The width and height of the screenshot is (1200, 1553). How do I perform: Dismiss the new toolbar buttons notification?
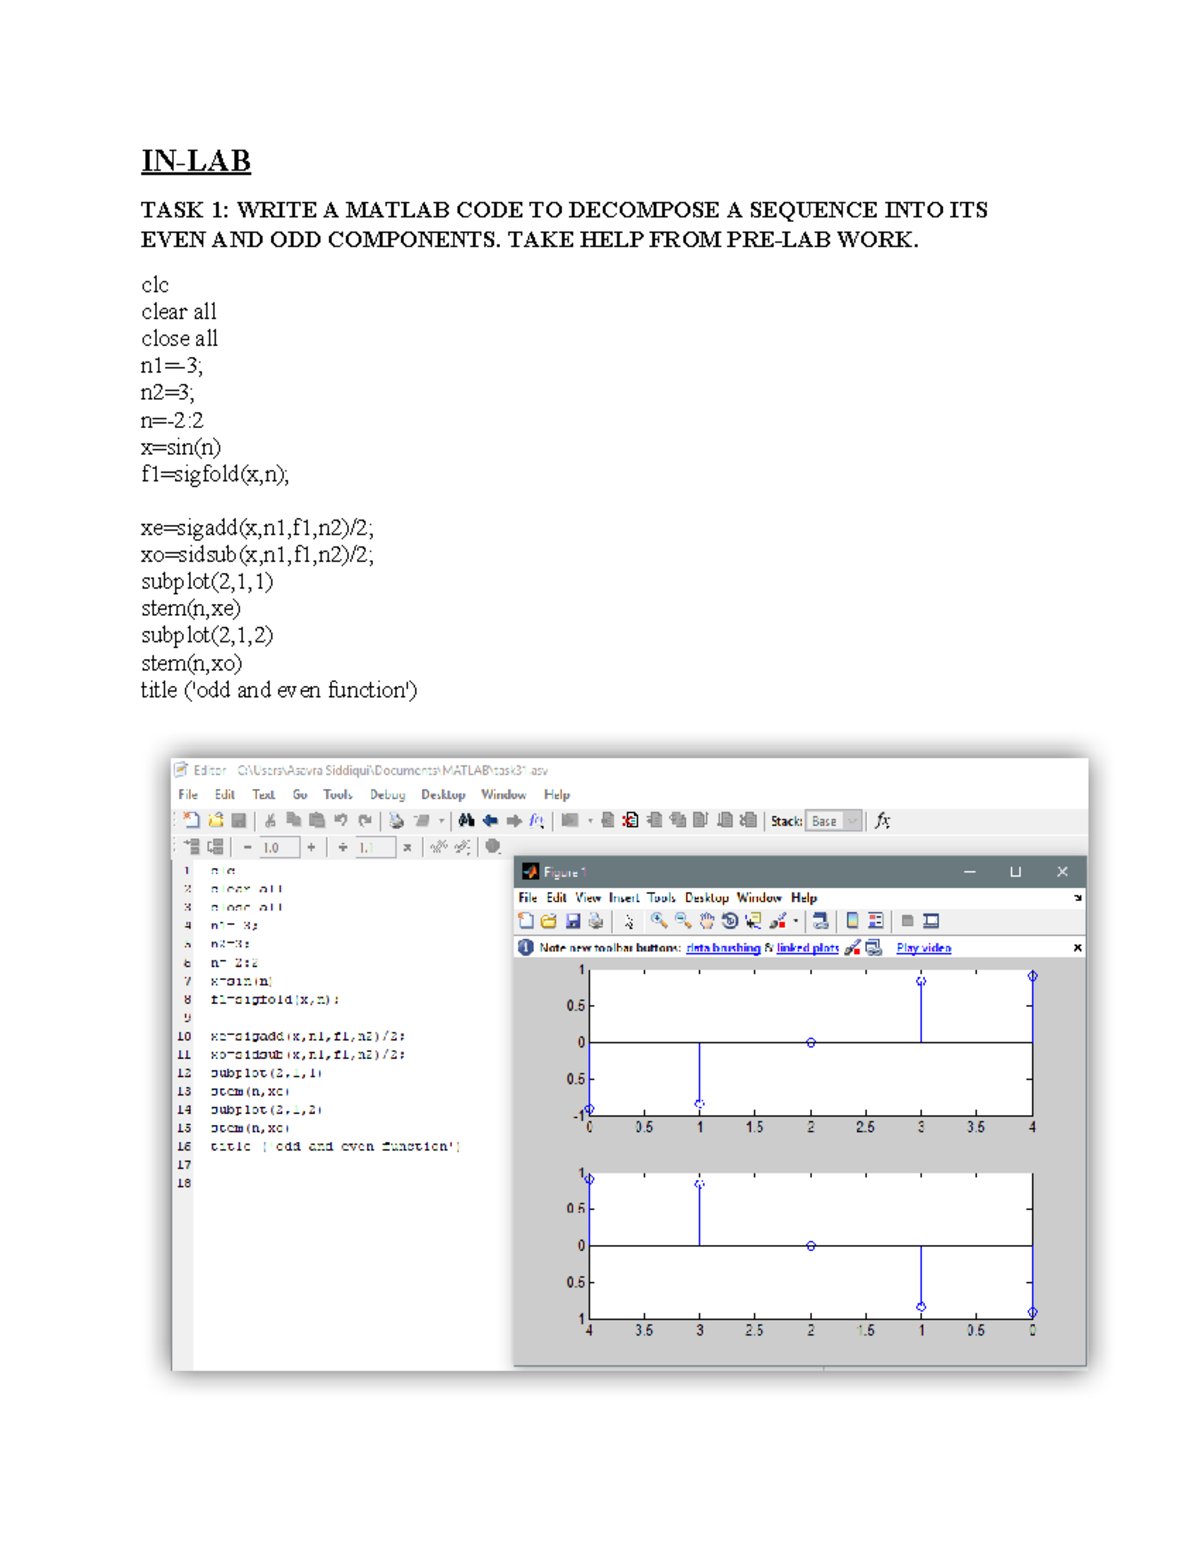[1077, 948]
